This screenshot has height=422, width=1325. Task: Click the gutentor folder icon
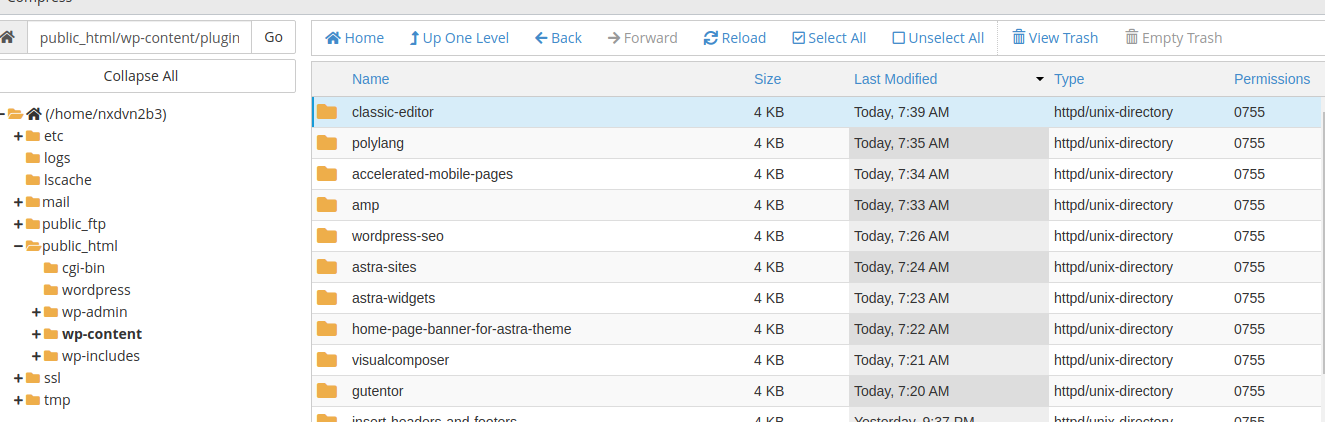(x=327, y=391)
